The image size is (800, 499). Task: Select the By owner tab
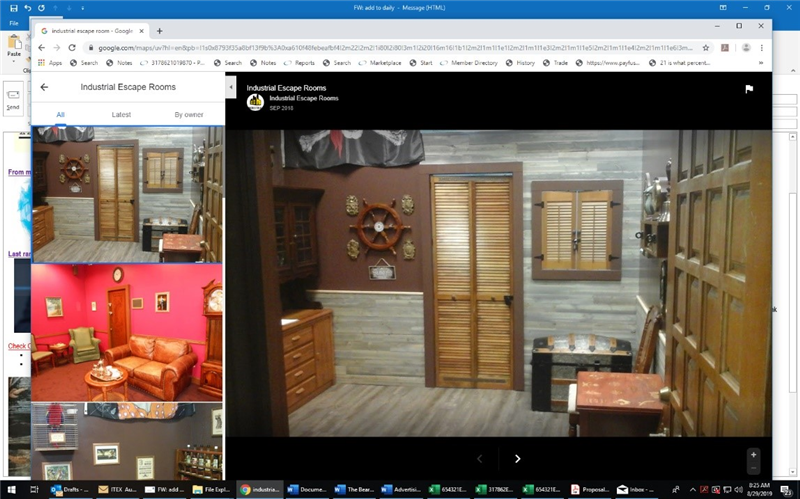point(188,115)
